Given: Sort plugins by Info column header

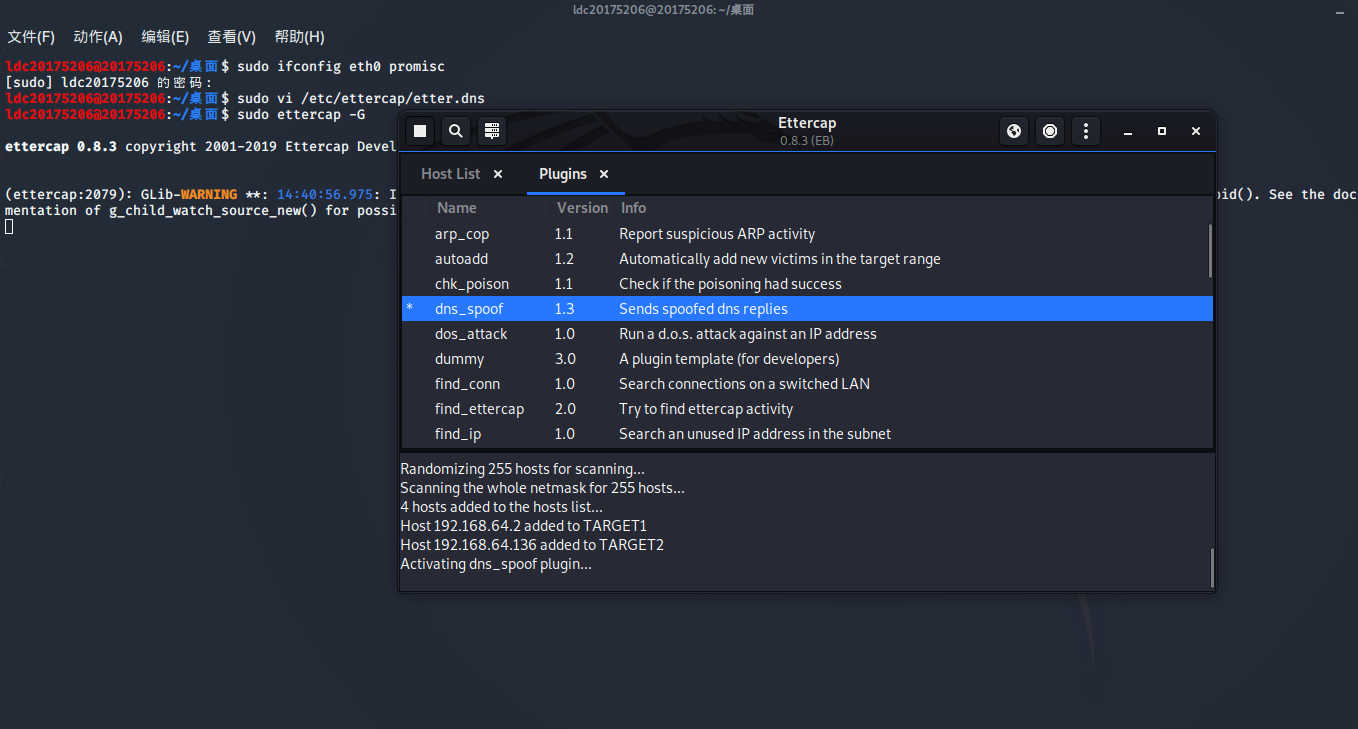Looking at the screenshot, I should click(633, 208).
